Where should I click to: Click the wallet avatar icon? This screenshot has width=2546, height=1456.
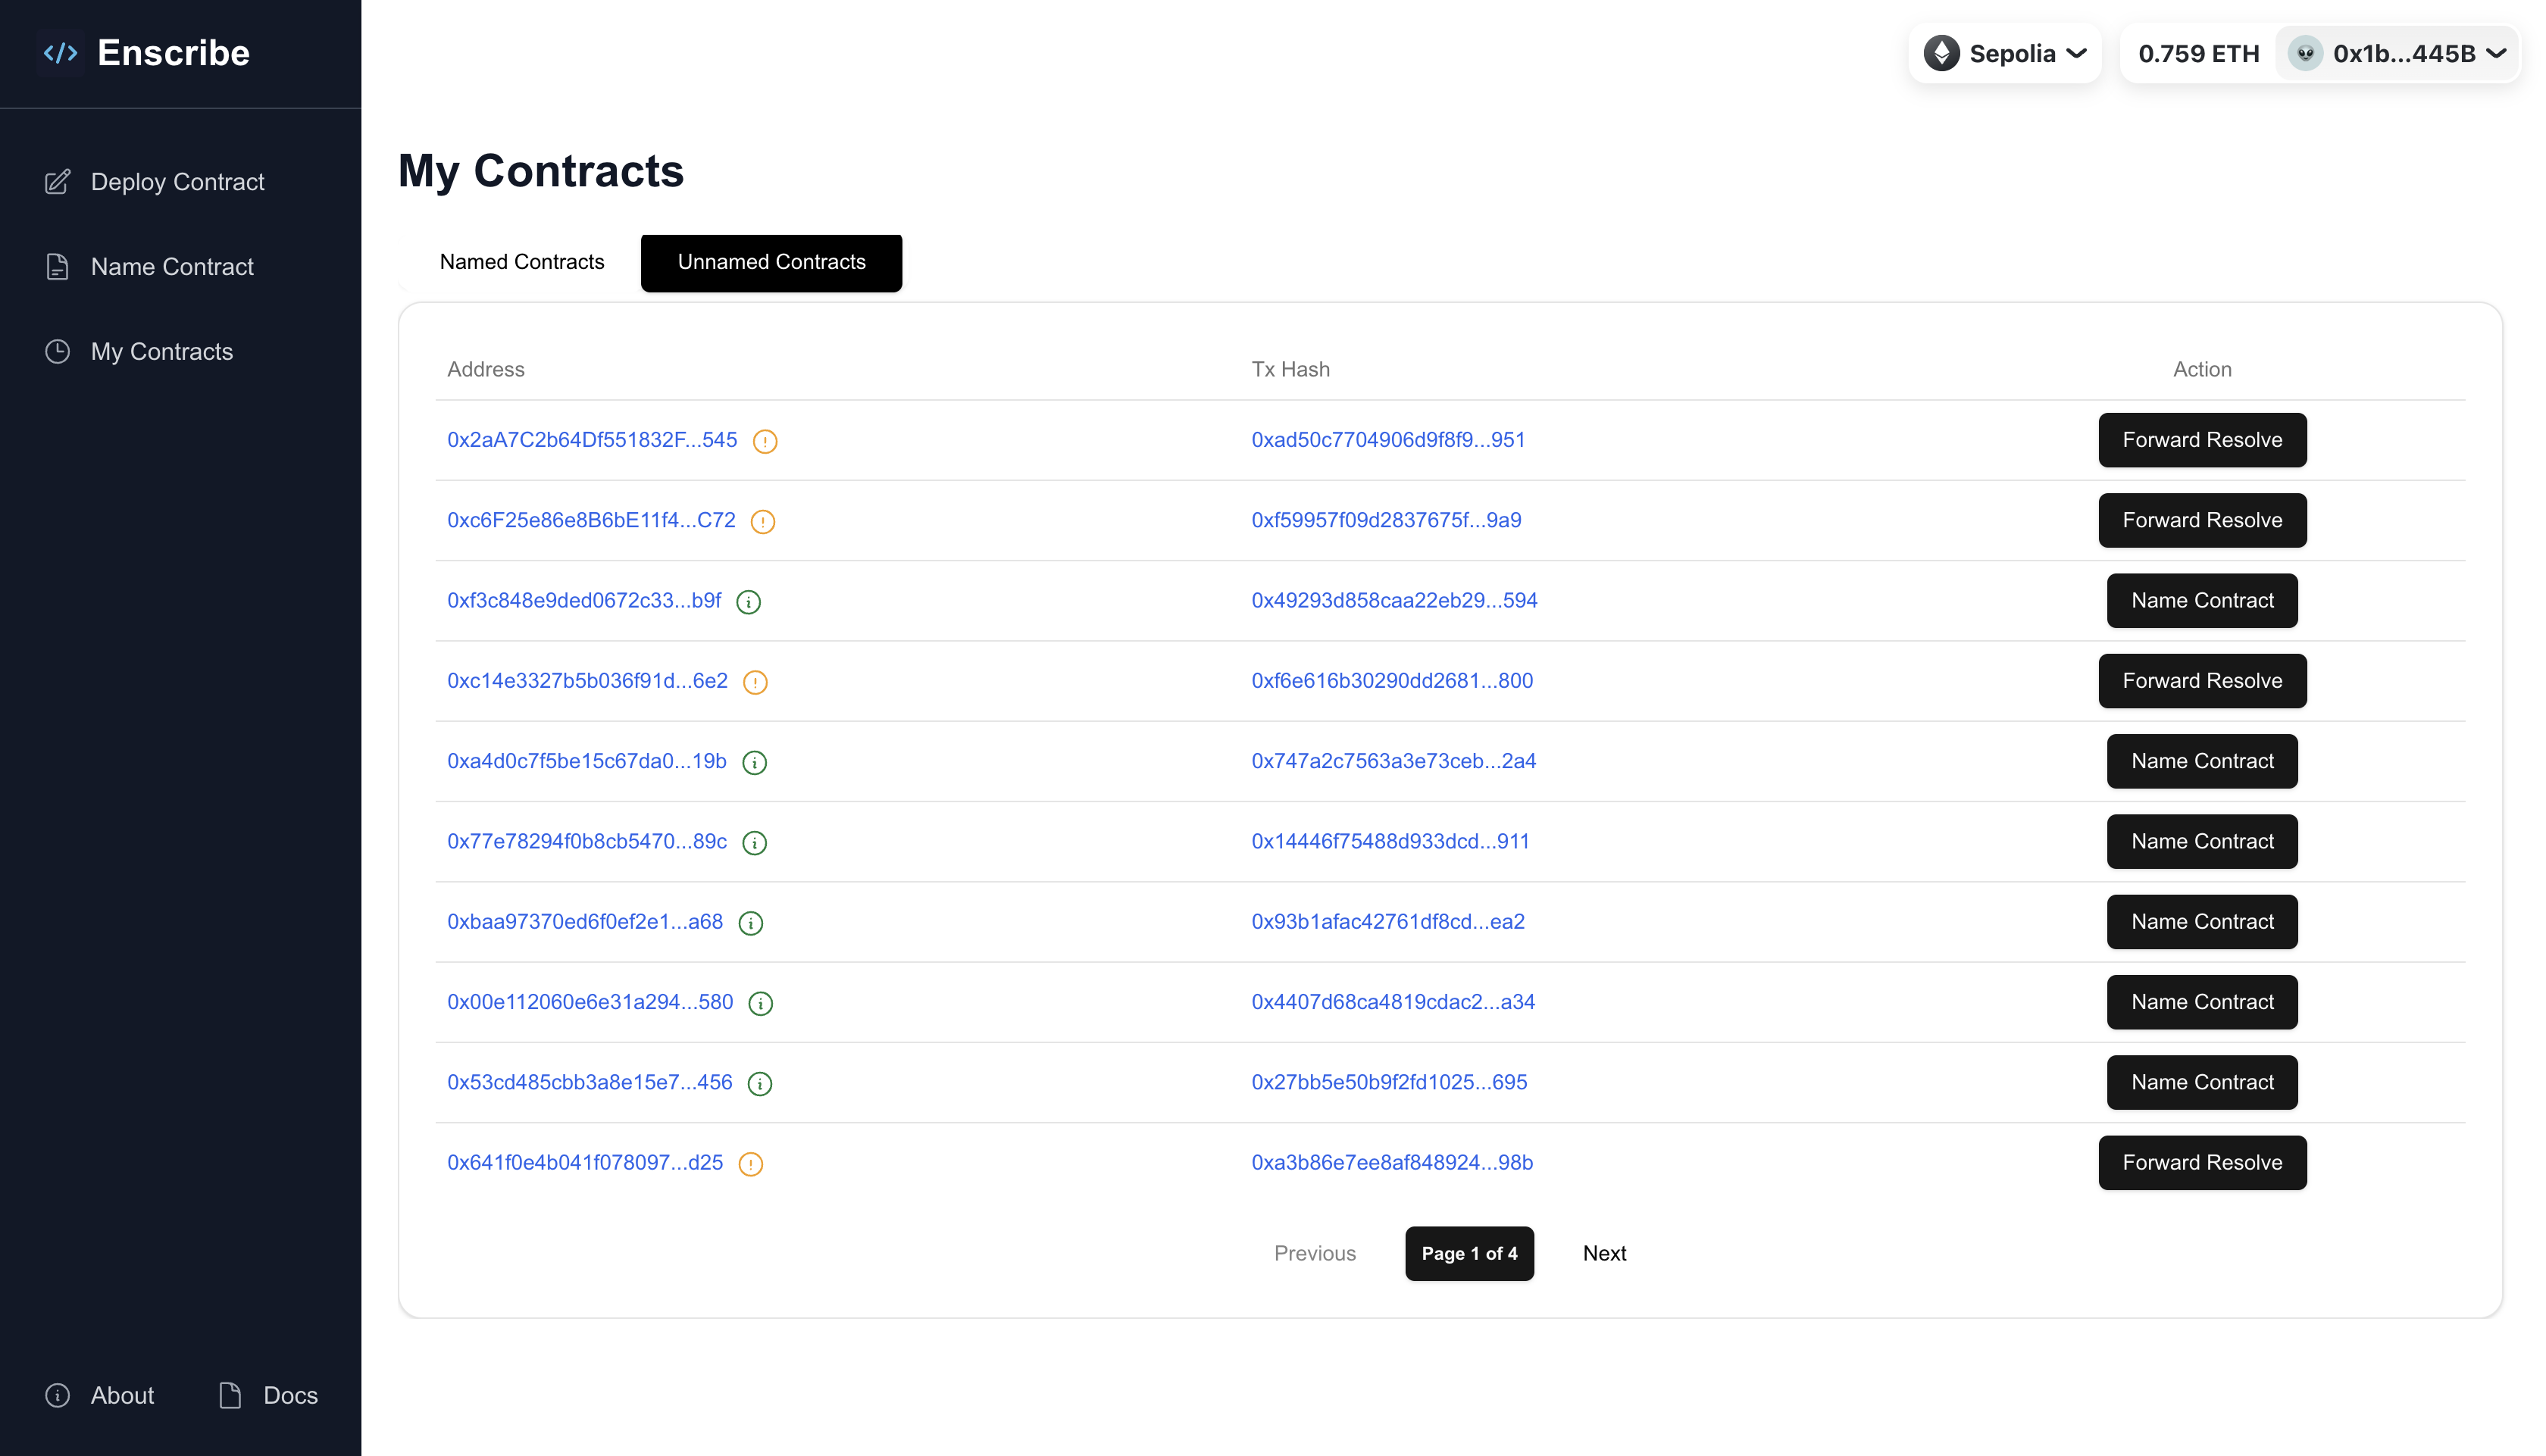(x=2305, y=53)
